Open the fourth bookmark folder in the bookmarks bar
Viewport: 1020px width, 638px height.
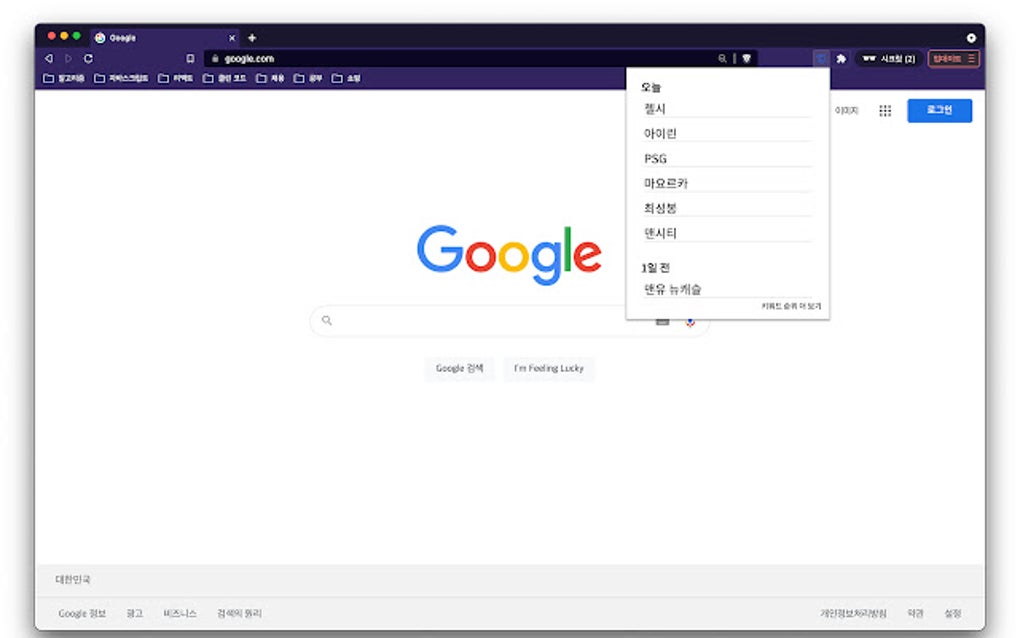coord(225,78)
